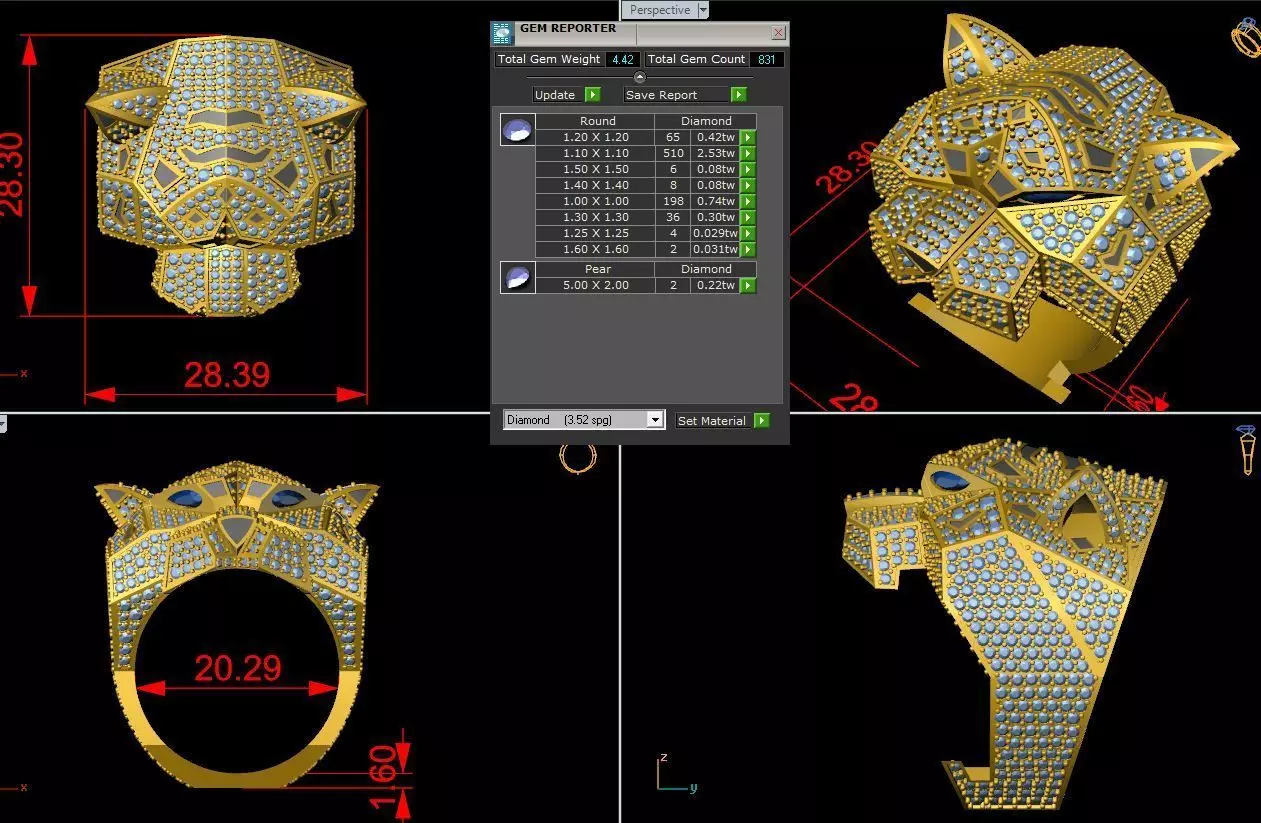Click the 1.60 X 1.60 size cell
The width and height of the screenshot is (1261, 823).
596,249
